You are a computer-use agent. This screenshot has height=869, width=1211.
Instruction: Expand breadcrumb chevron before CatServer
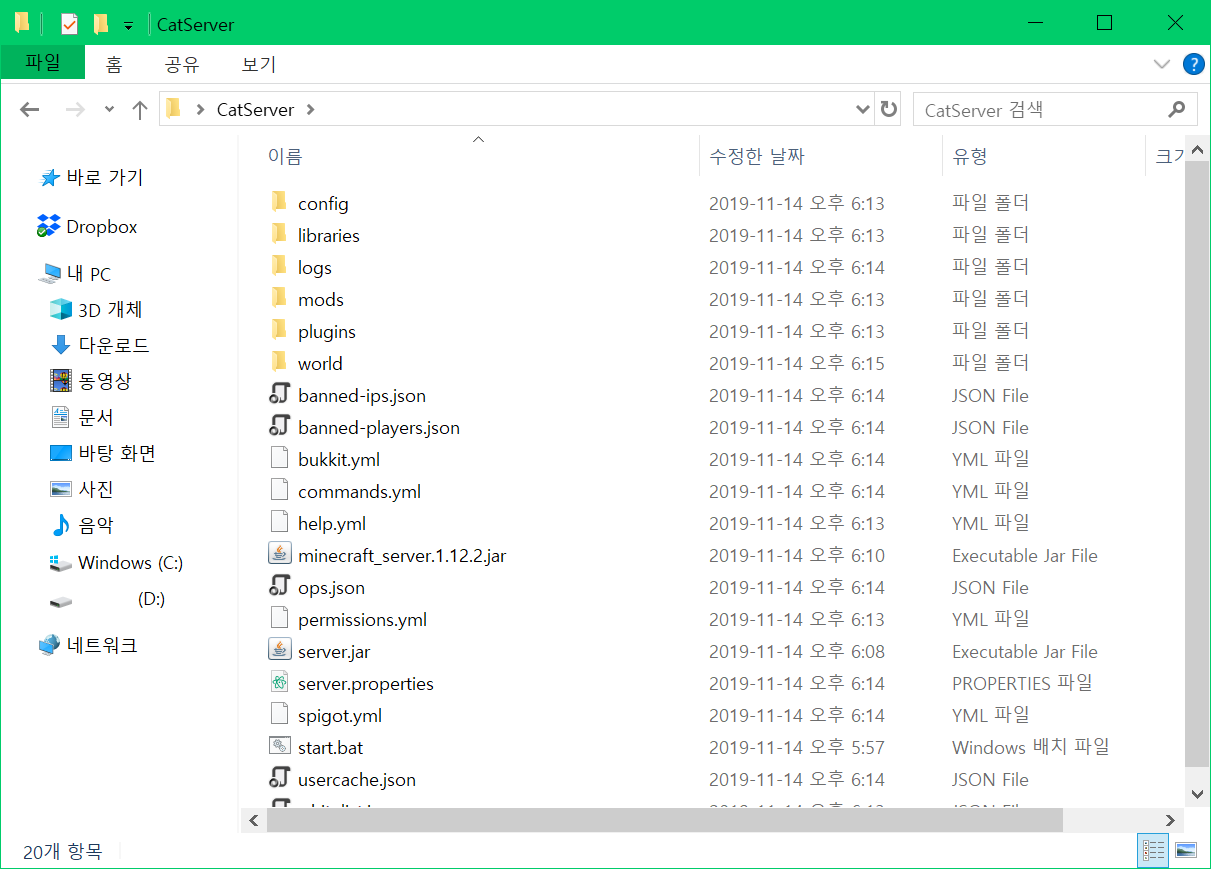pyautogui.click(x=201, y=109)
